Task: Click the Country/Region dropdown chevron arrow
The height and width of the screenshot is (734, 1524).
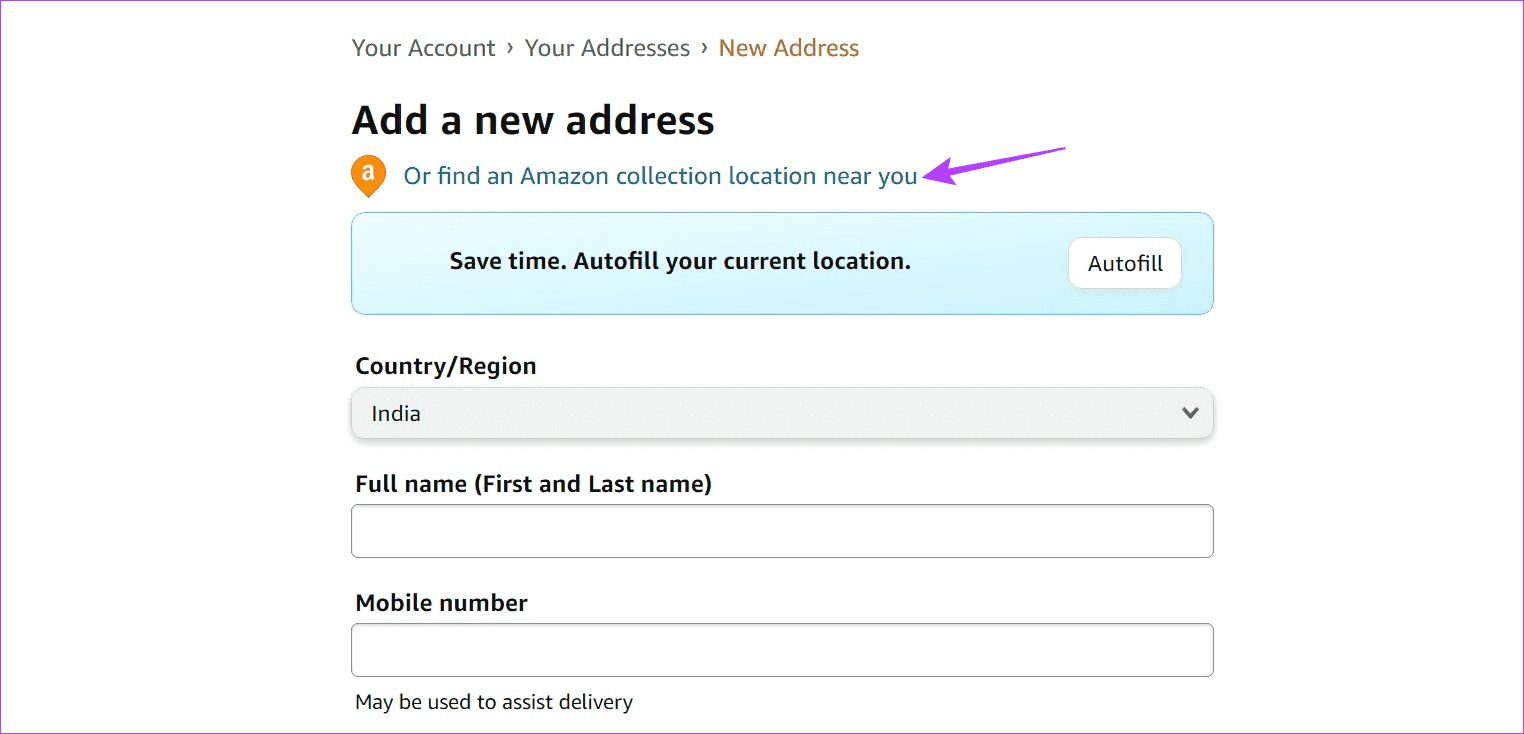Action: coord(1190,413)
